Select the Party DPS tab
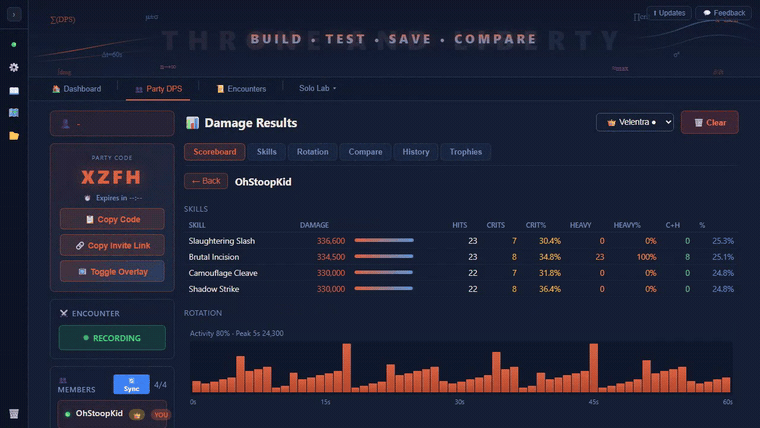Viewport: 760px width, 428px height. pos(158,89)
